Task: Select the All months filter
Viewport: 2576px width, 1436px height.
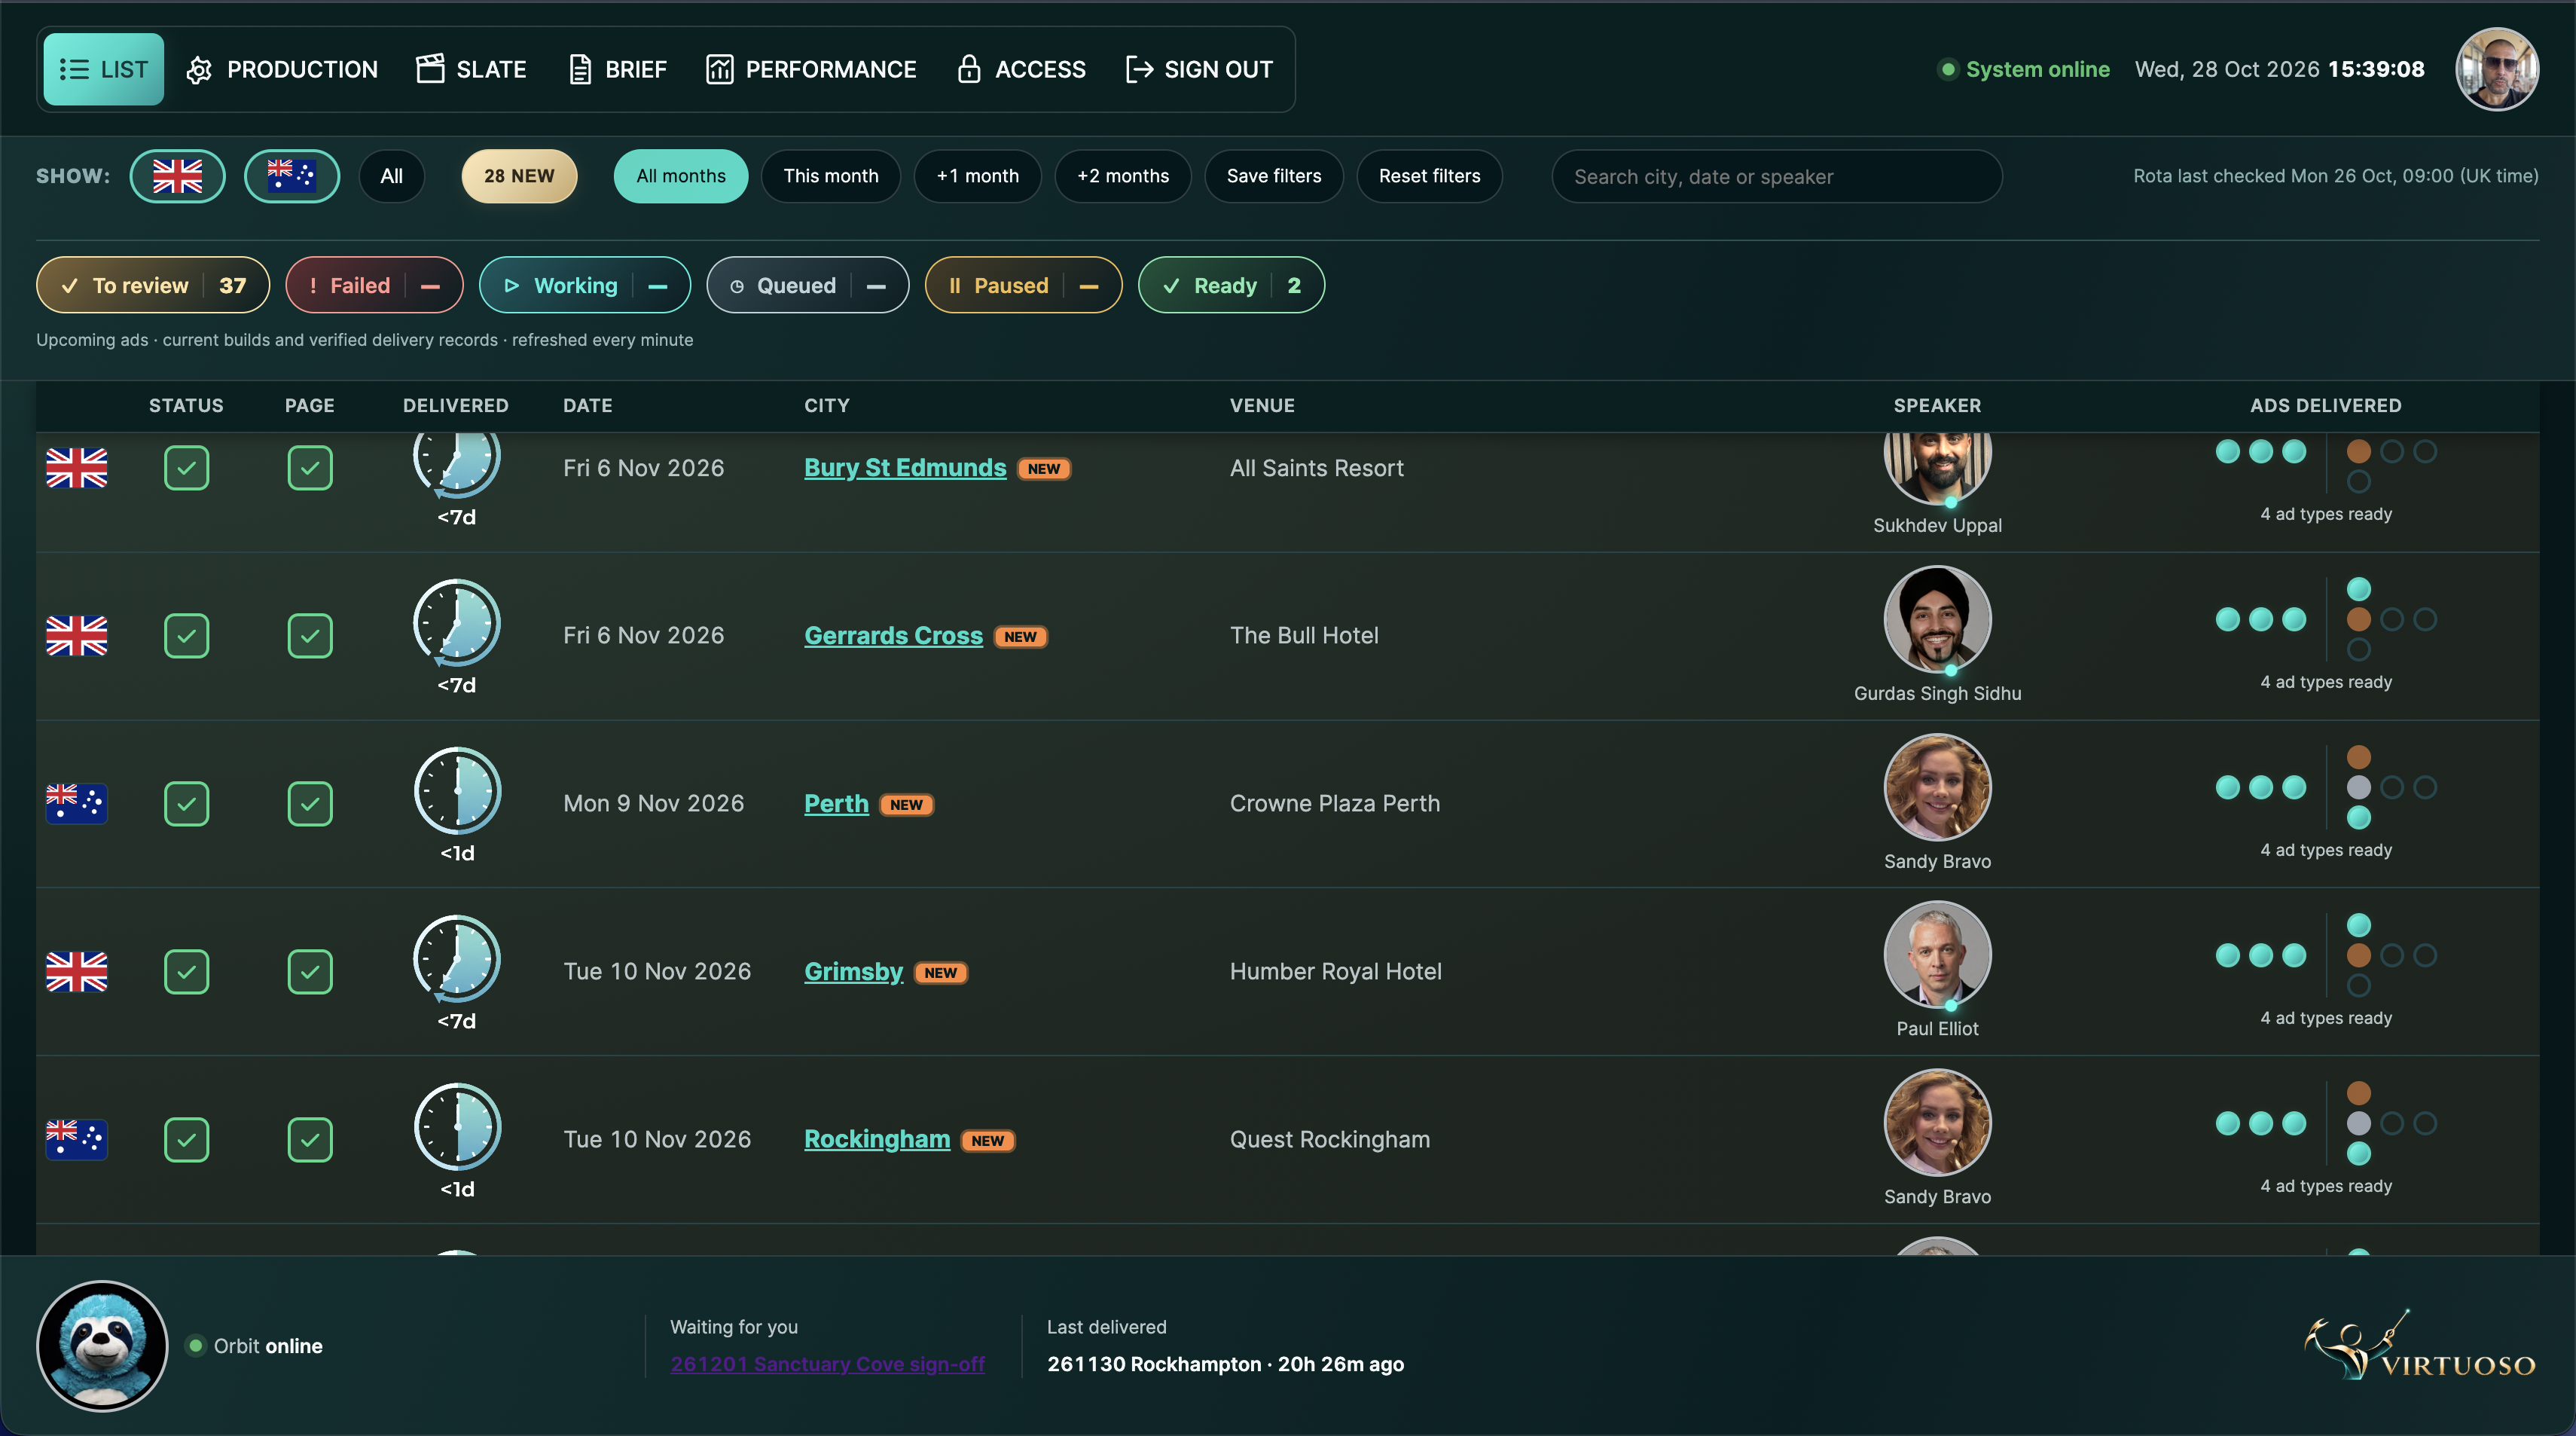Action: 681,176
